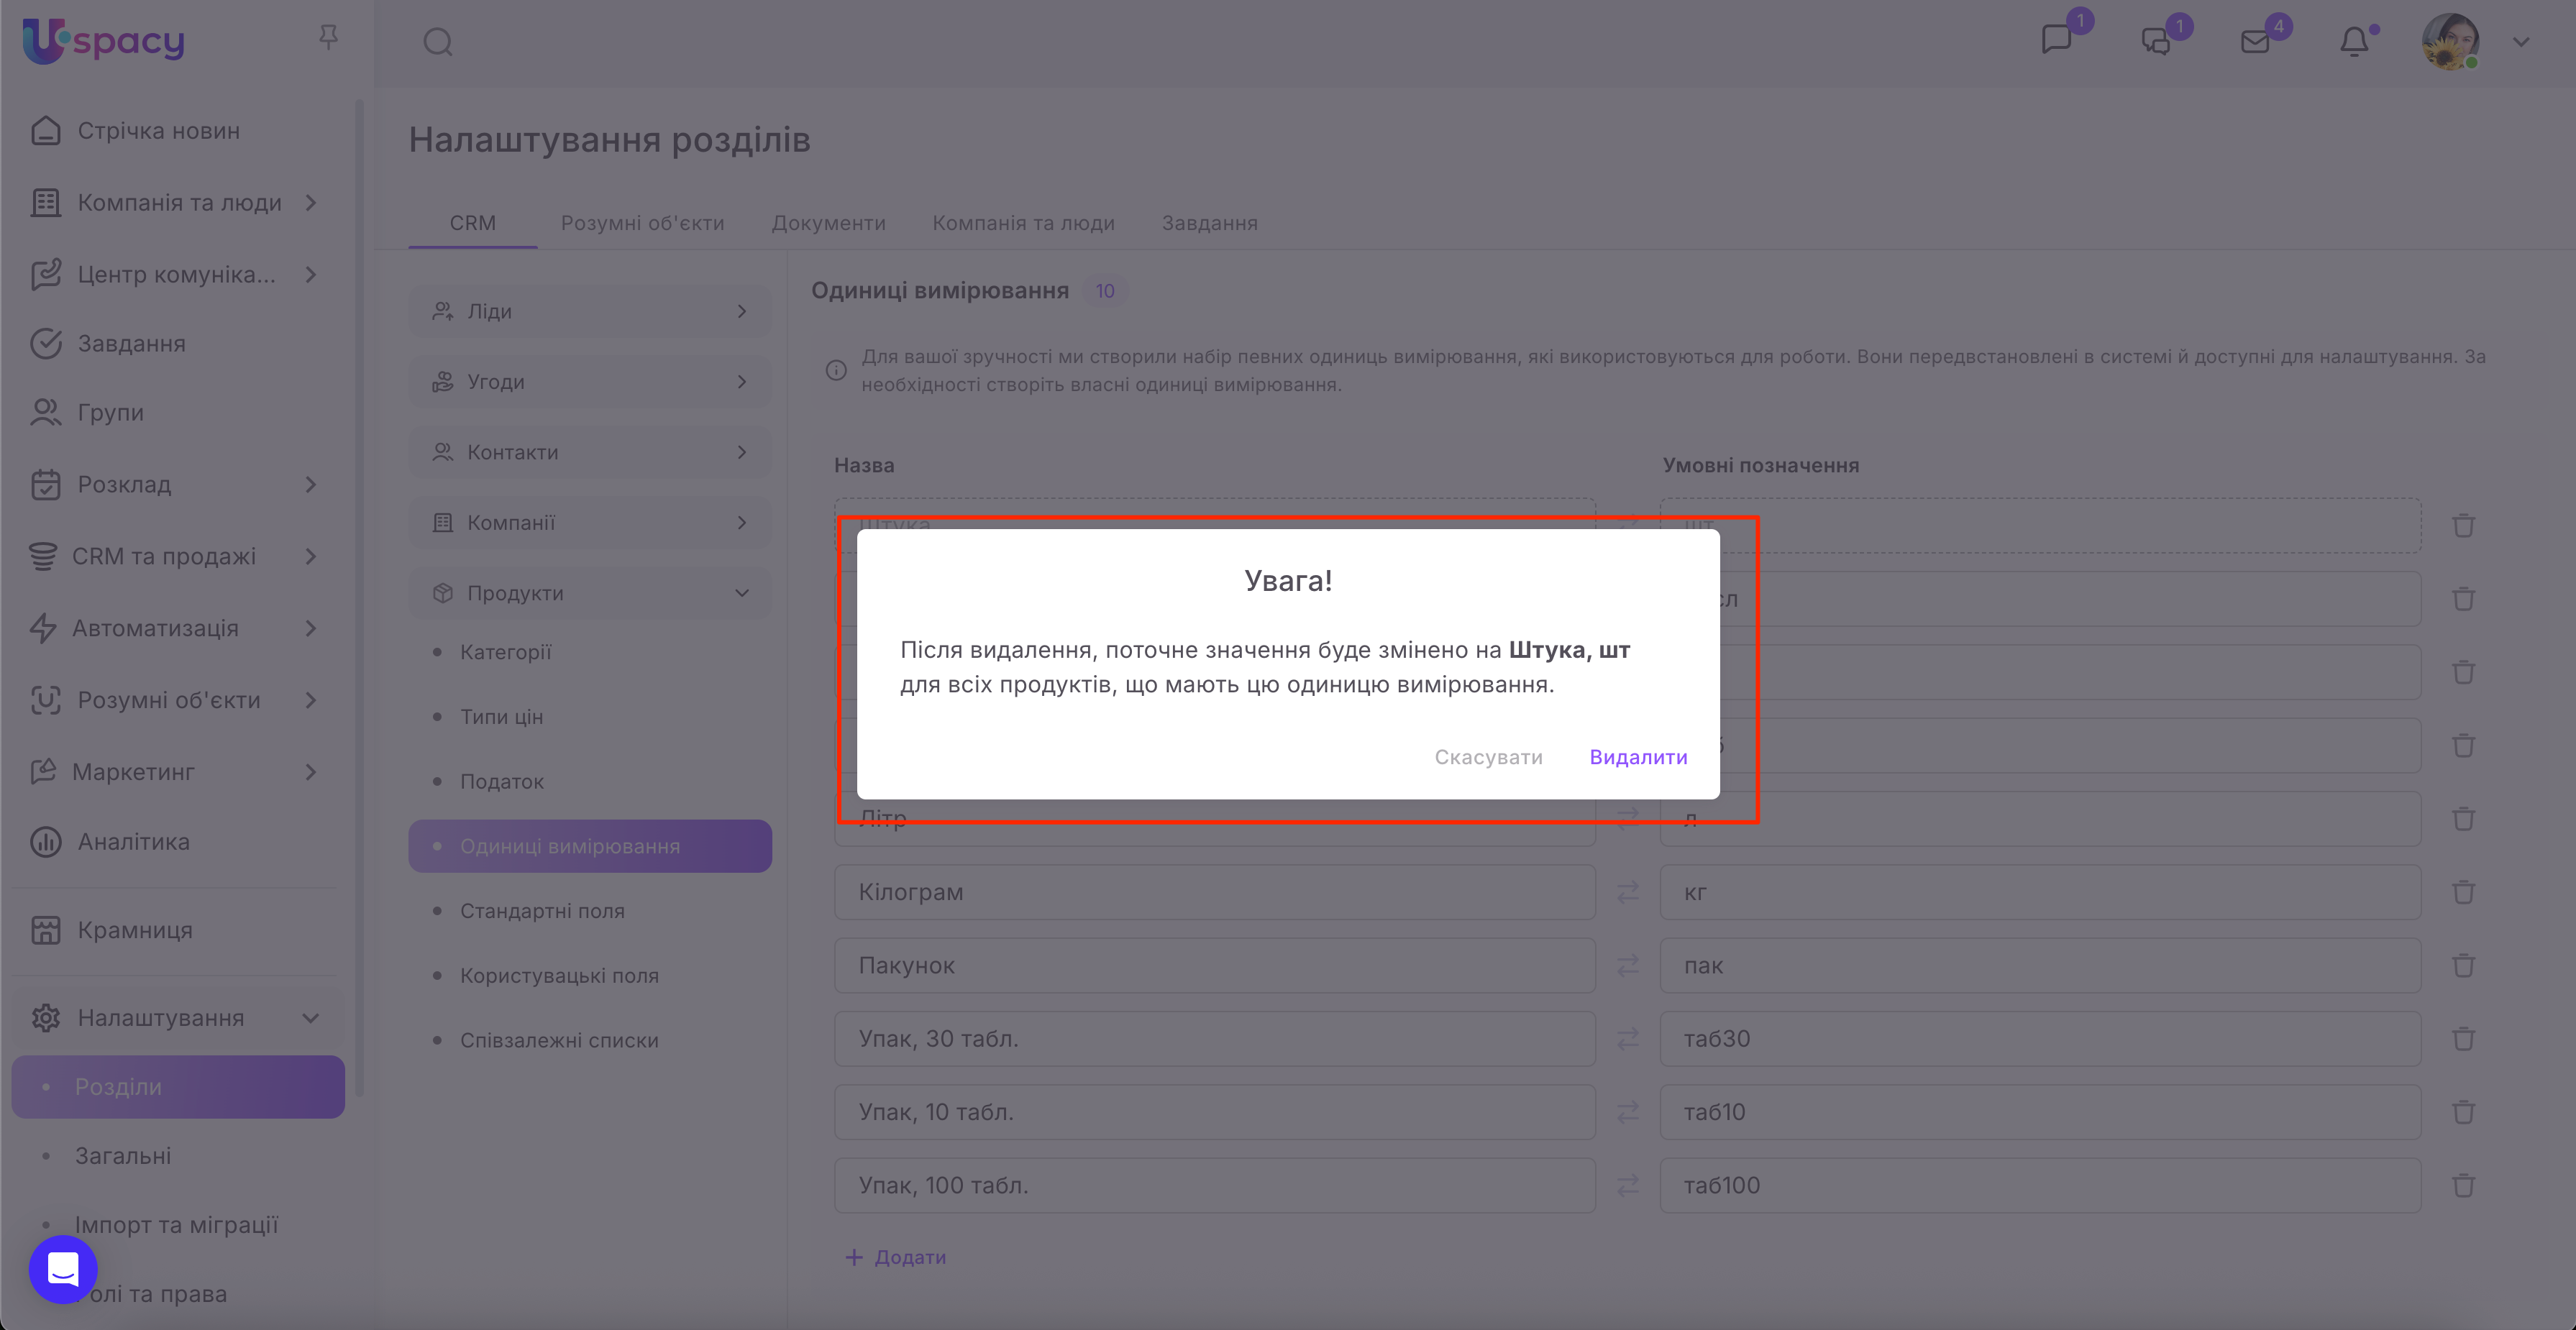Confirm deletion with Видалити button

1638,757
